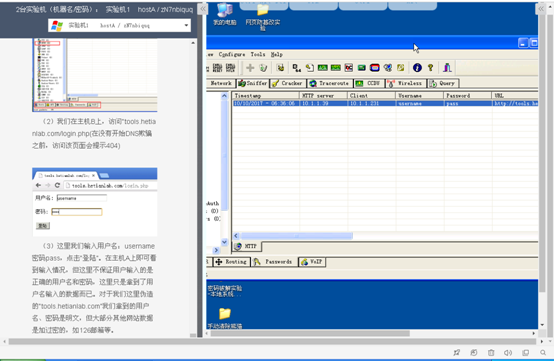This screenshot has height=361, width=554.
Task: Open the Tools menu
Action: (258, 54)
